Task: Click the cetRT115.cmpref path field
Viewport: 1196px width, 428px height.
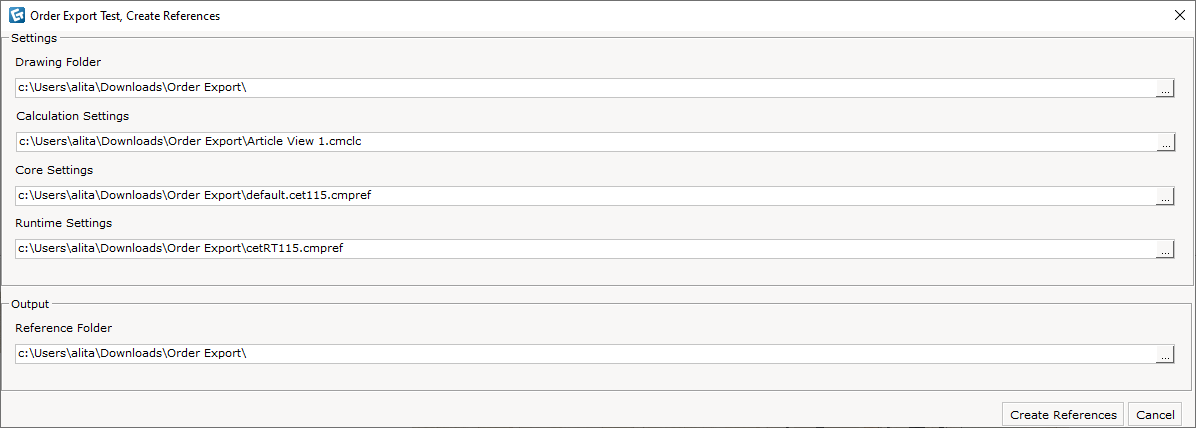Action: (586, 248)
